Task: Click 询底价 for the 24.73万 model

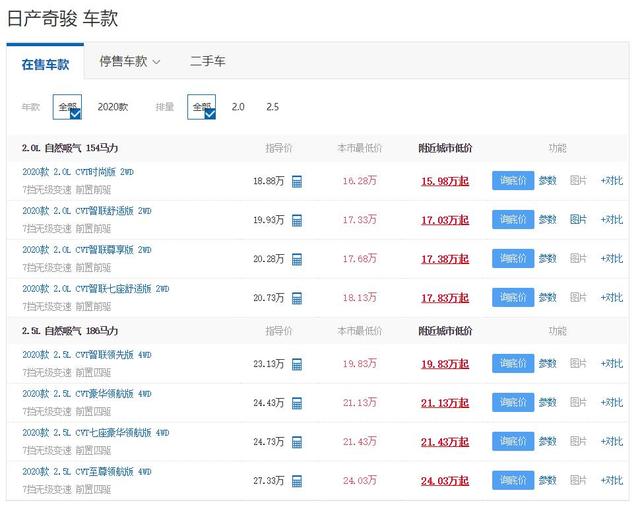Action: 513,441
